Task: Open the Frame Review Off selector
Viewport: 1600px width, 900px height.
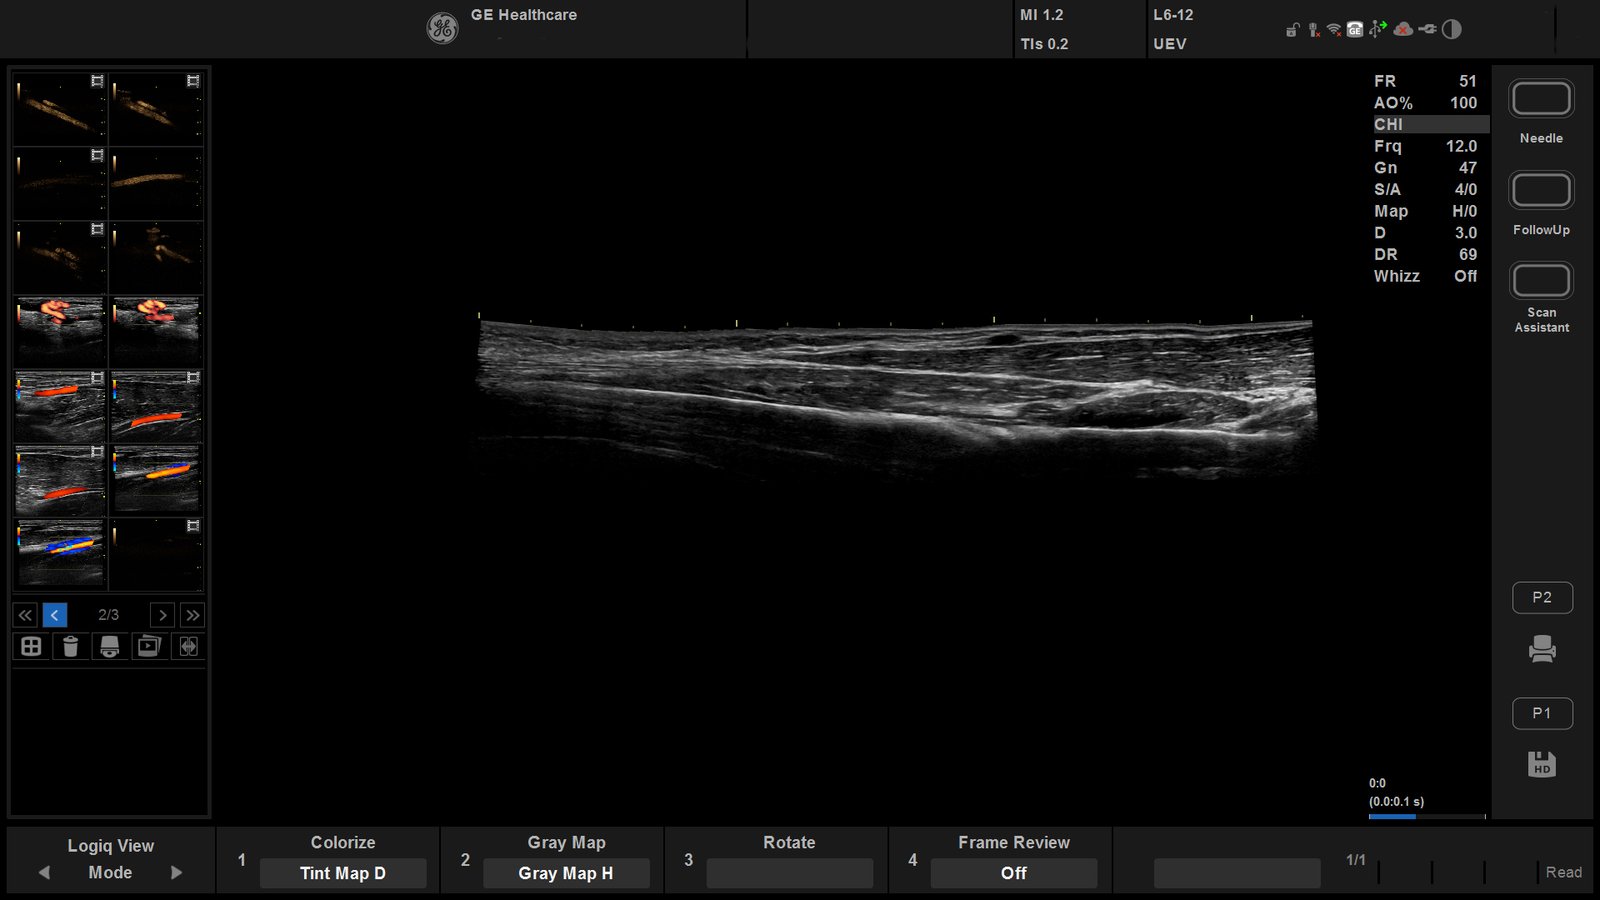Action: tap(1013, 873)
